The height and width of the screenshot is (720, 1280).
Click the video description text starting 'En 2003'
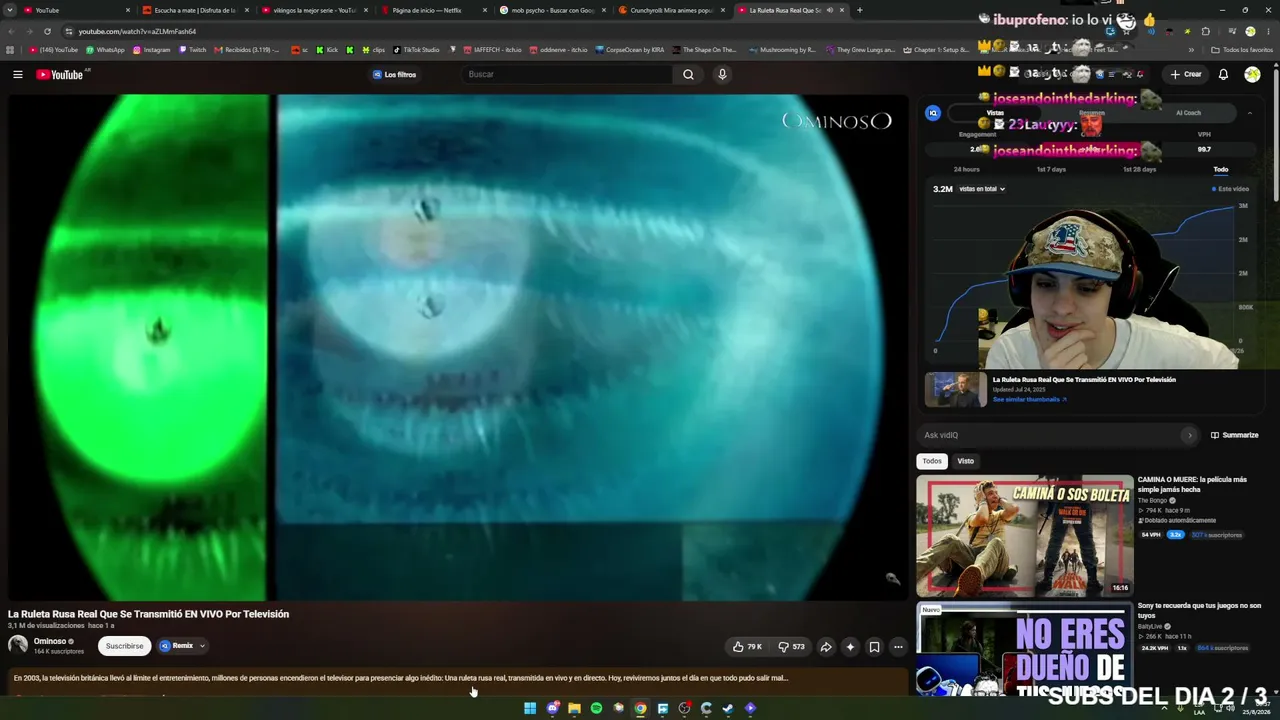[x=401, y=678]
